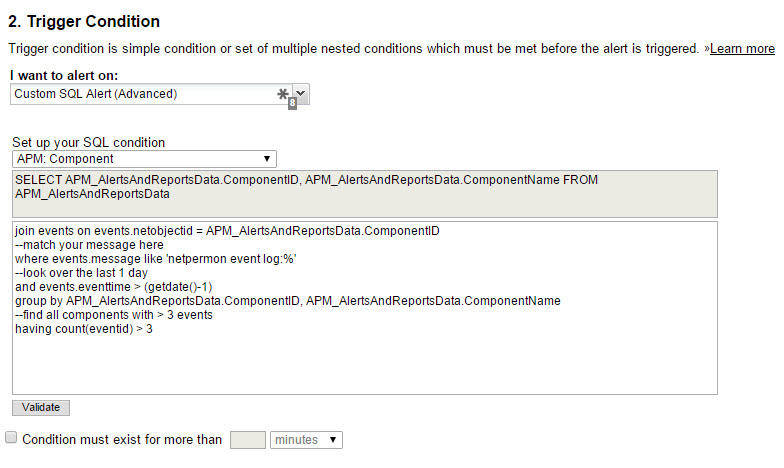
Task: Open the Learn more link
Action: [x=742, y=48]
